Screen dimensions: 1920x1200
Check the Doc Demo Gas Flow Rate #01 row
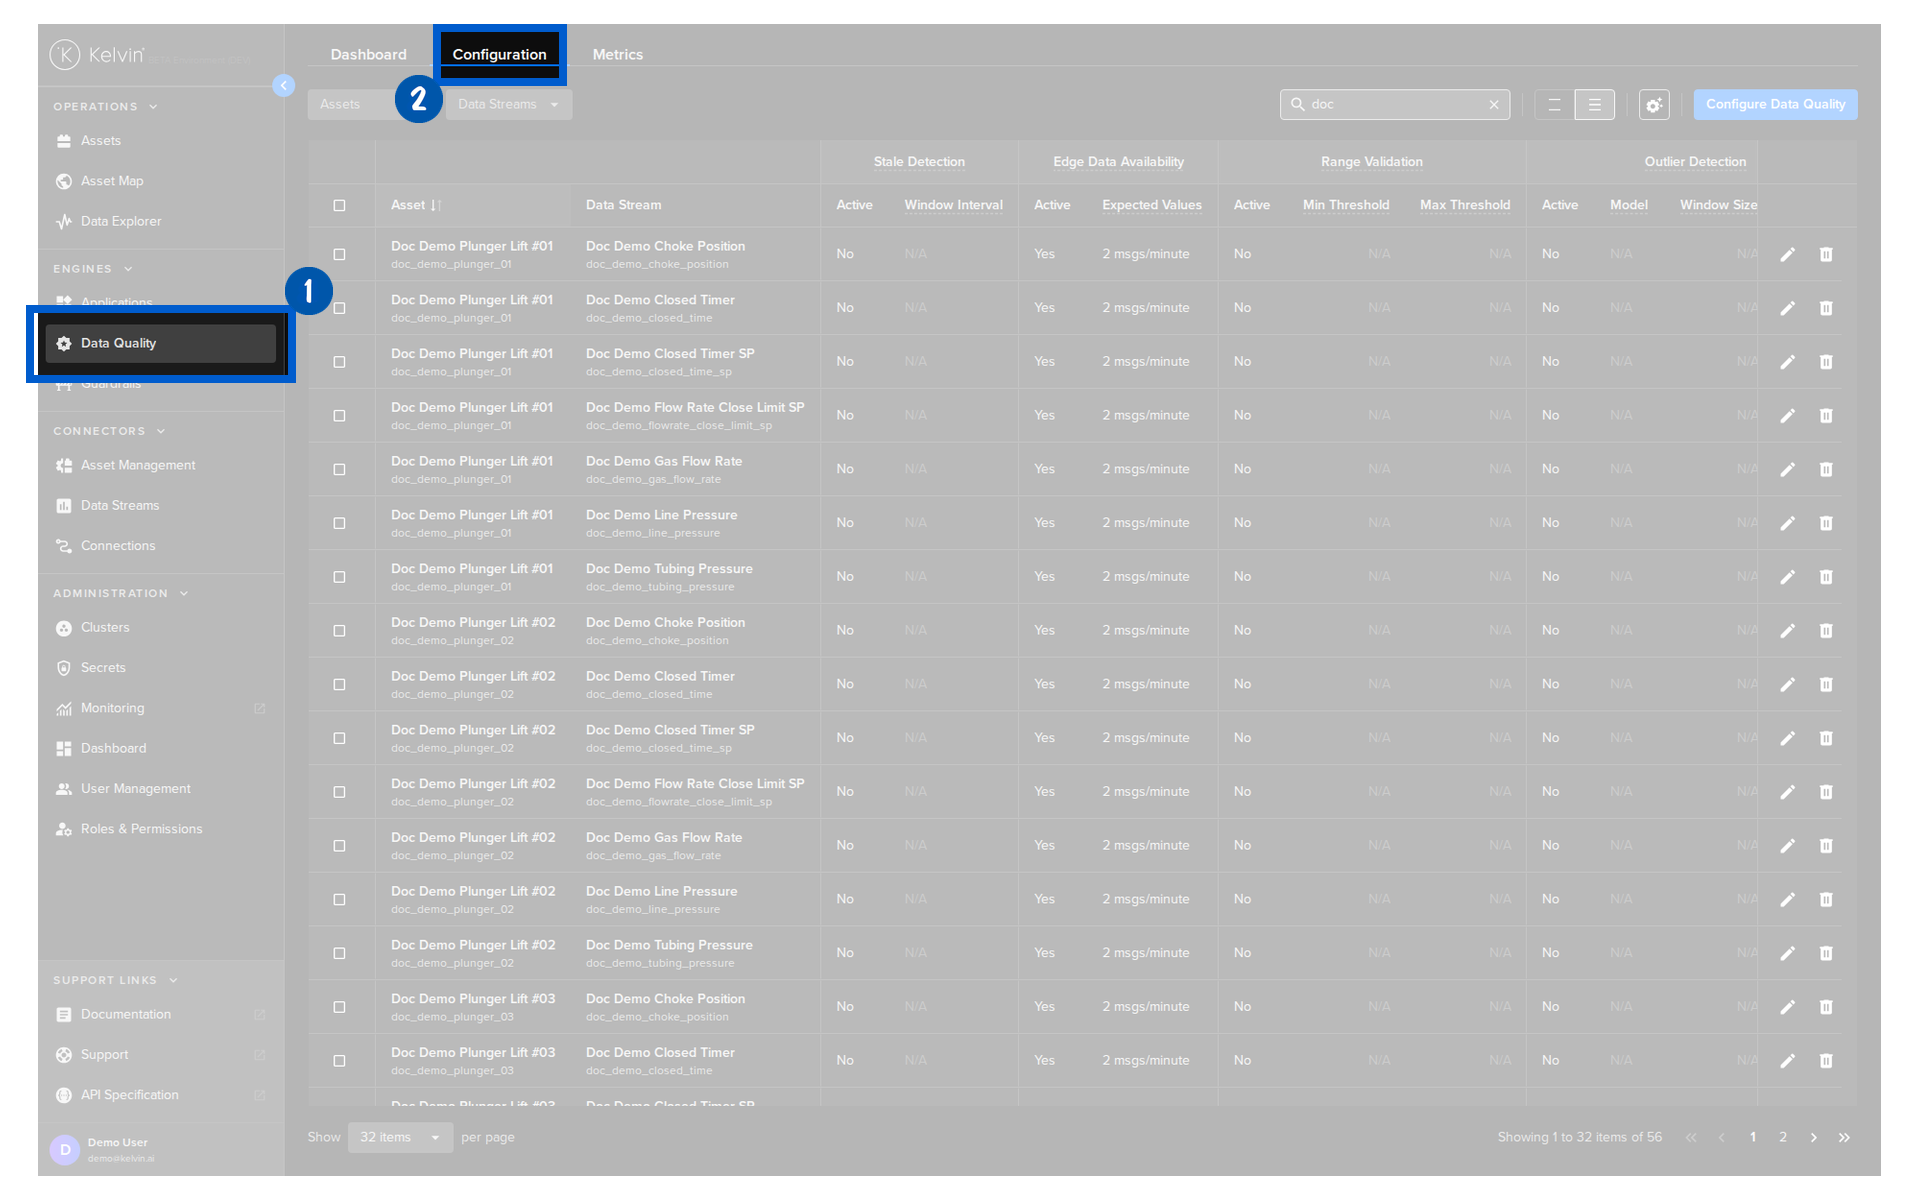339,469
